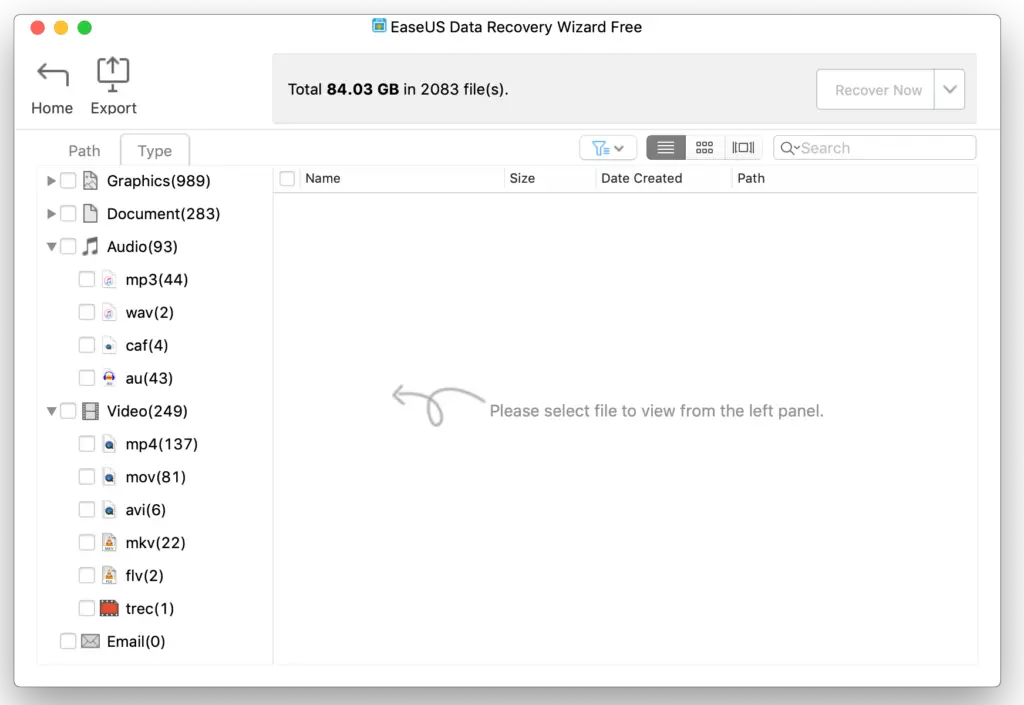Click the Recover Now button
Image resolution: width=1024 pixels, height=705 pixels.
tap(876, 89)
